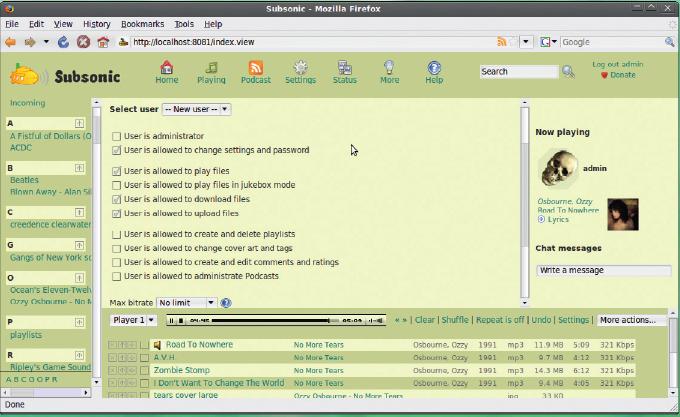
Task: Open the Max bitrate No limit dropdown
Action: [x=186, y=303]
